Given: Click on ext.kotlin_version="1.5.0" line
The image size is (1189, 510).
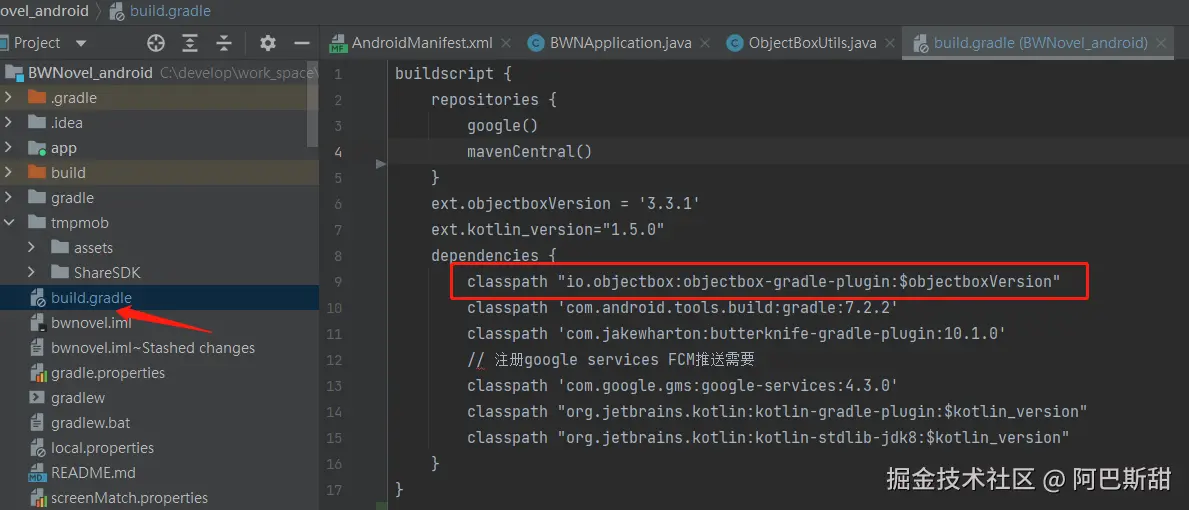Looking at the screenshot, I should click(x=547, y=230).
